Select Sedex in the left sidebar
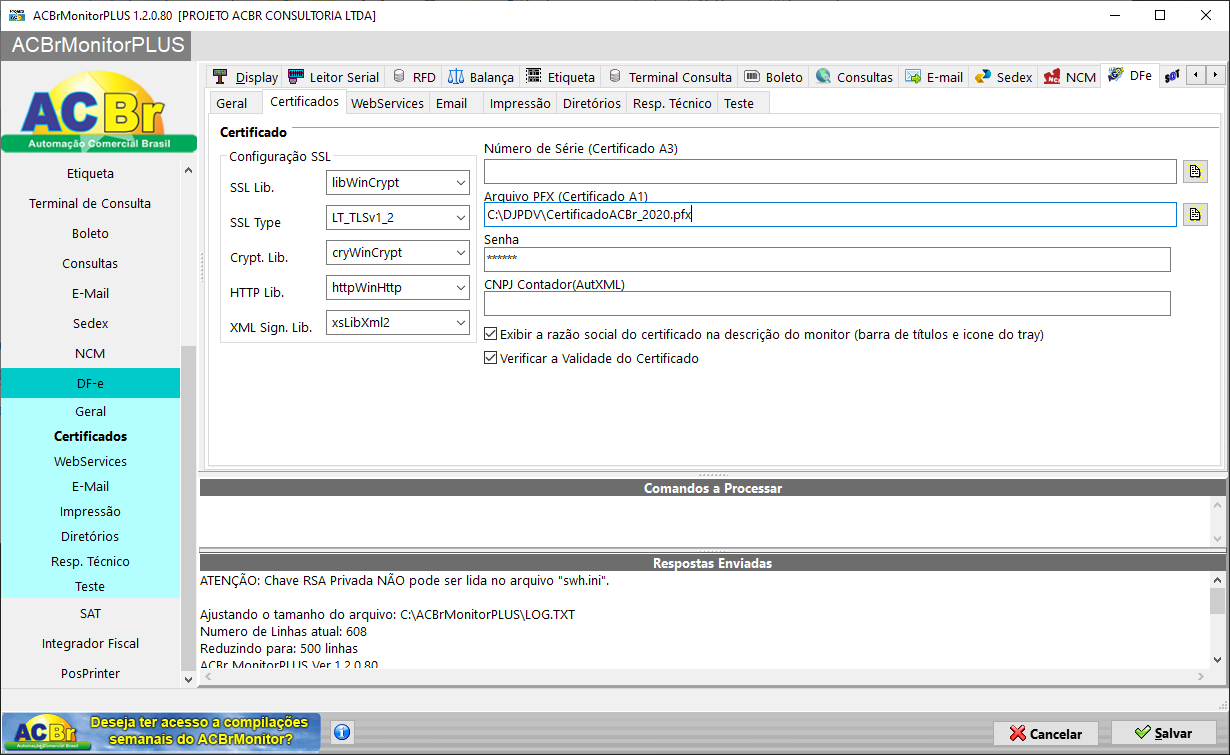1230x755 pixels. pos(90,323)
